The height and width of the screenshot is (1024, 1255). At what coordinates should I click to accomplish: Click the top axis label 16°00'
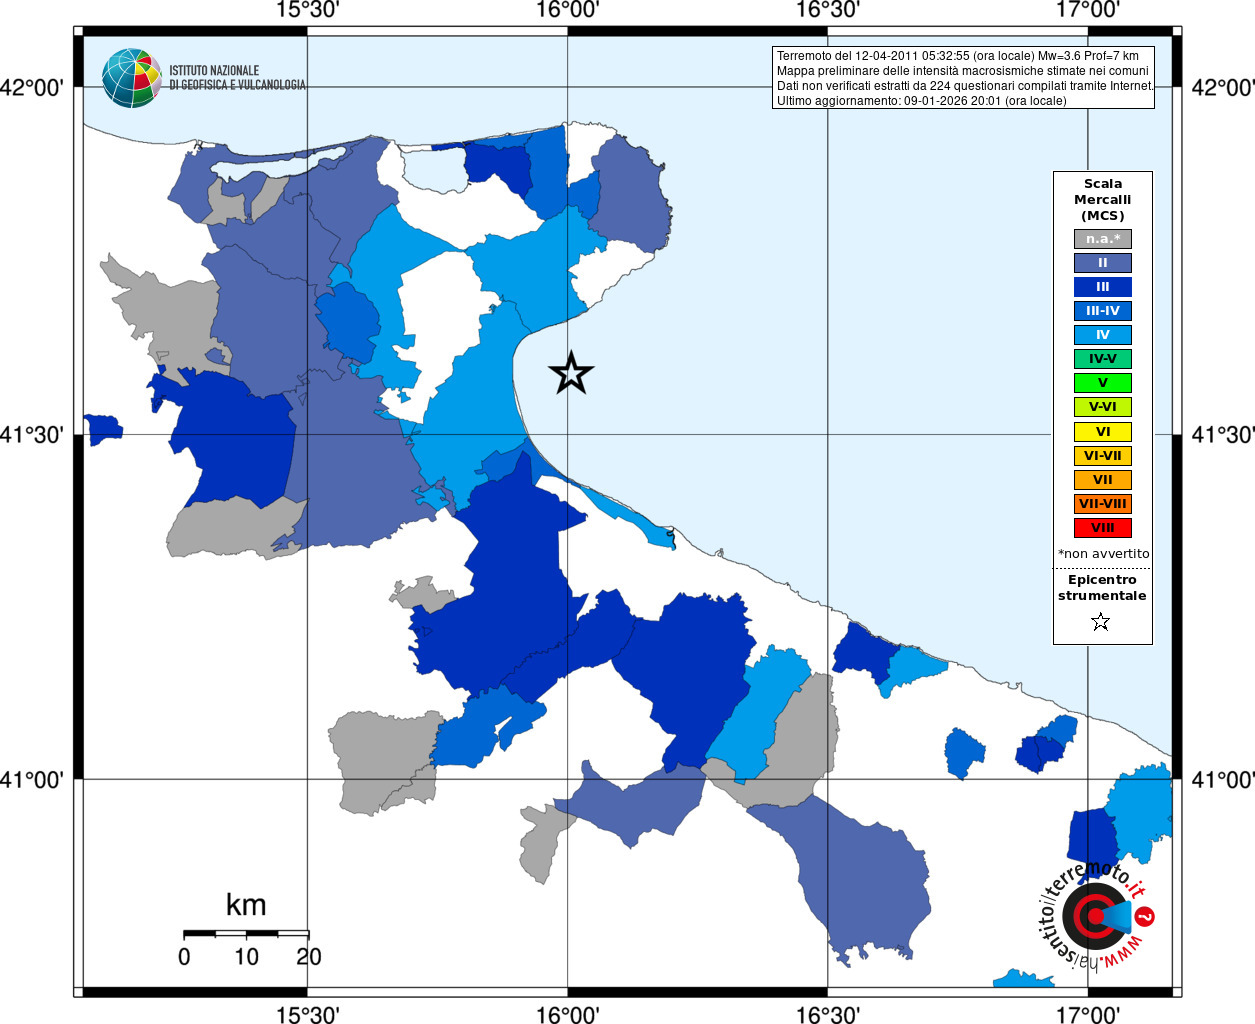pos(568,10)
